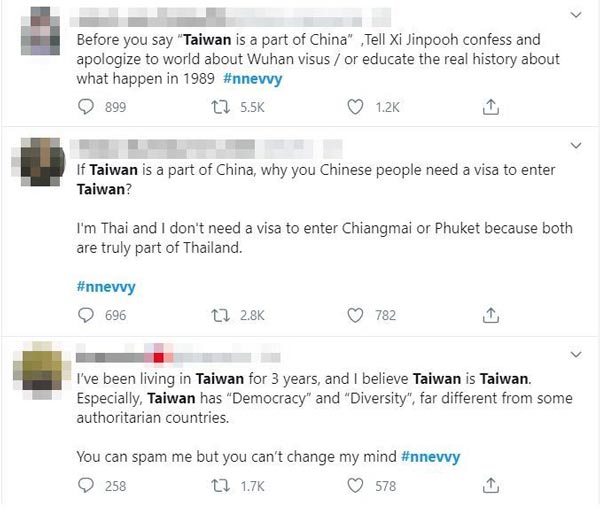Open the third tweet's dropdown arrow

coord(576,355)
